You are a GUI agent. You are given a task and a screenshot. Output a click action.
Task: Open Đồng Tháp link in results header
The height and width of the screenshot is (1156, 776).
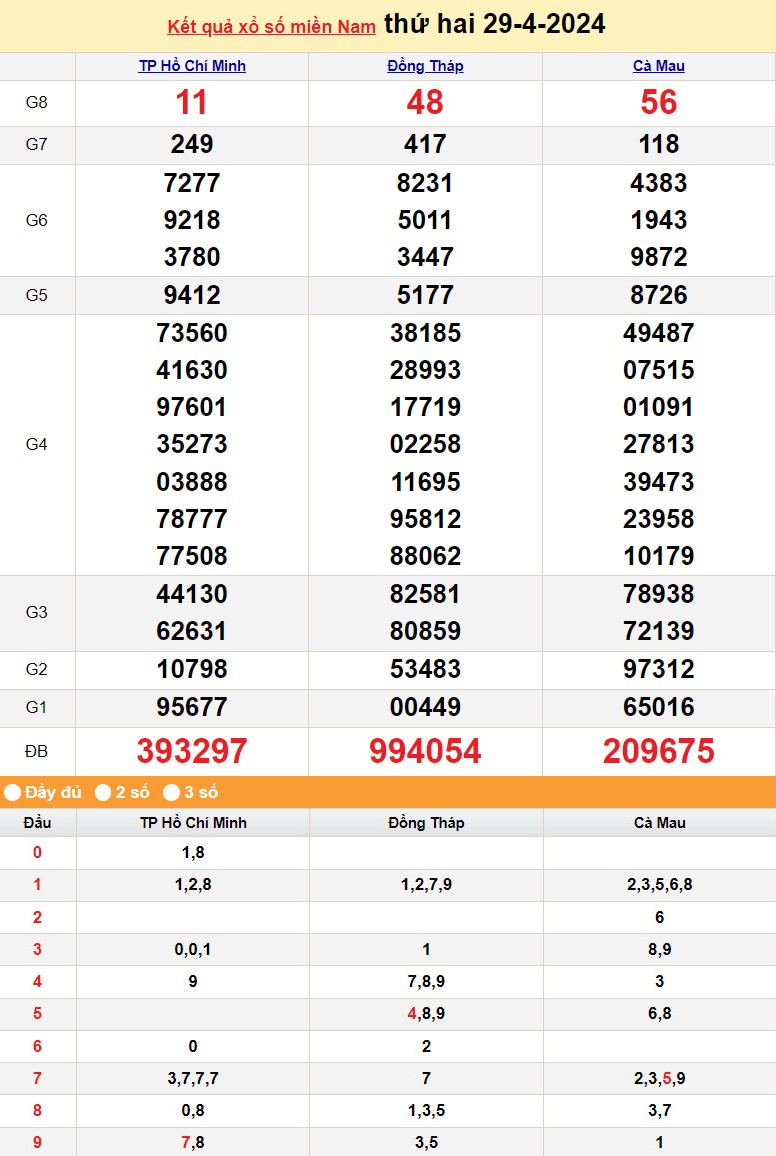(425, 66)
